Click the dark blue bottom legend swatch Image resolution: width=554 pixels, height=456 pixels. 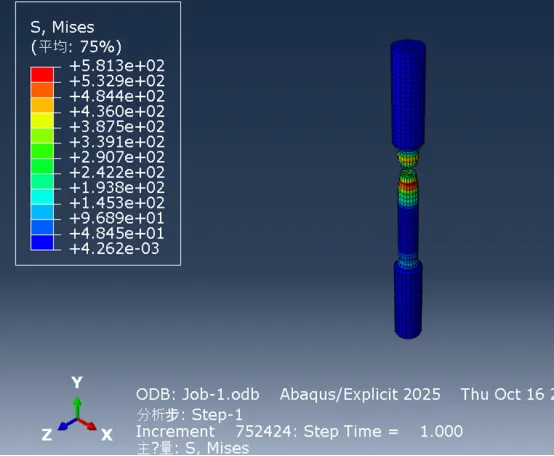pyautogui.click(x=42, y=243)
